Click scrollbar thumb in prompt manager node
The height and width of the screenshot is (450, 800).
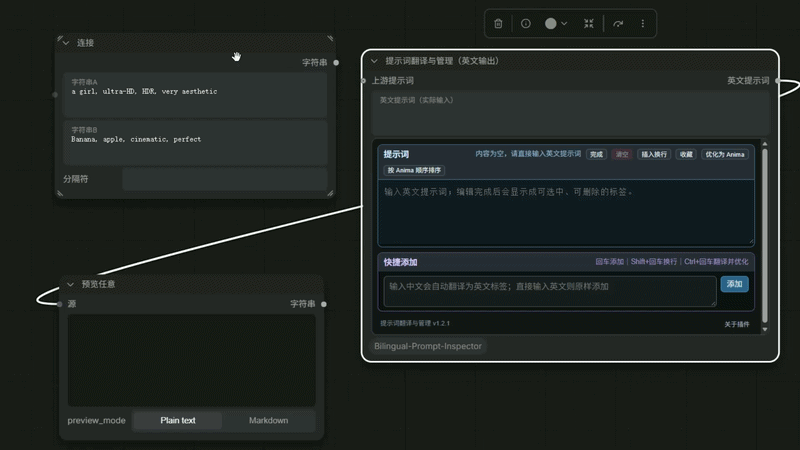(x=764, y=235)
